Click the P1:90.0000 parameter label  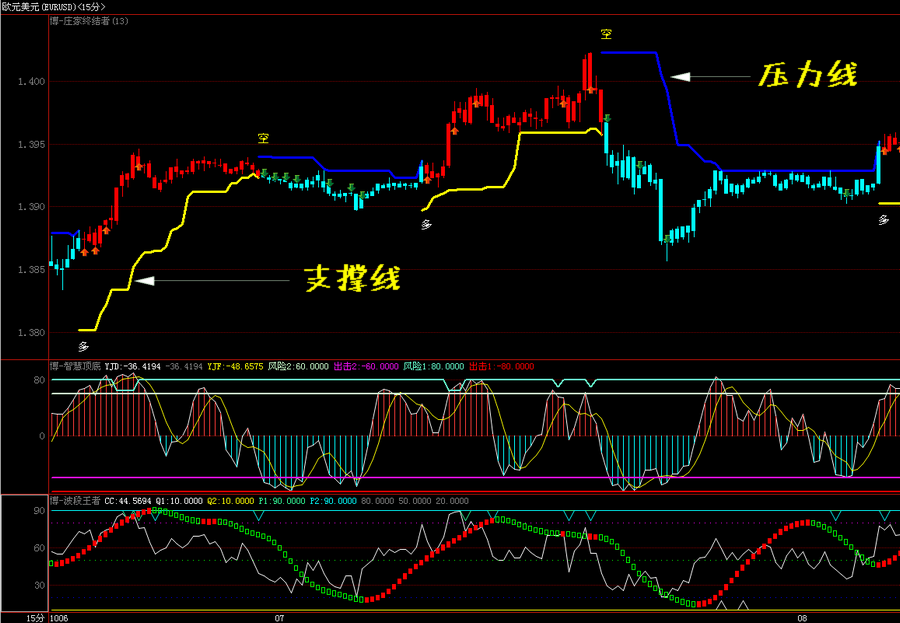[282, 501]
